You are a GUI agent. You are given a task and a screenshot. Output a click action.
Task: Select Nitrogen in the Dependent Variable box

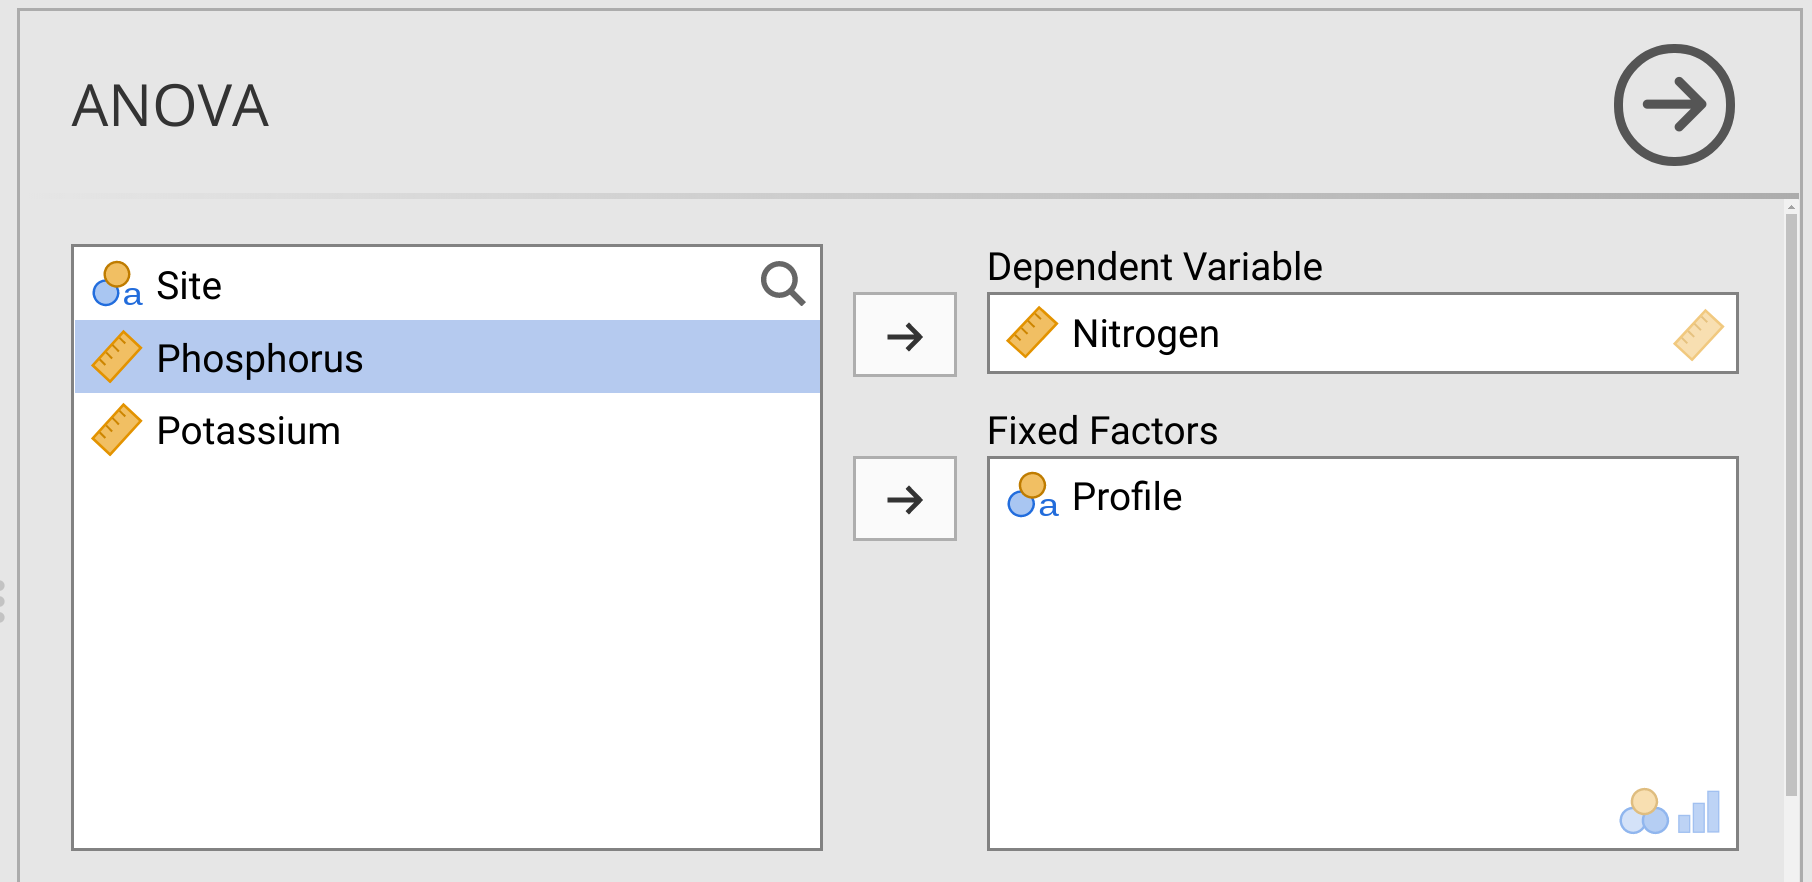[x=1145, y=334]
